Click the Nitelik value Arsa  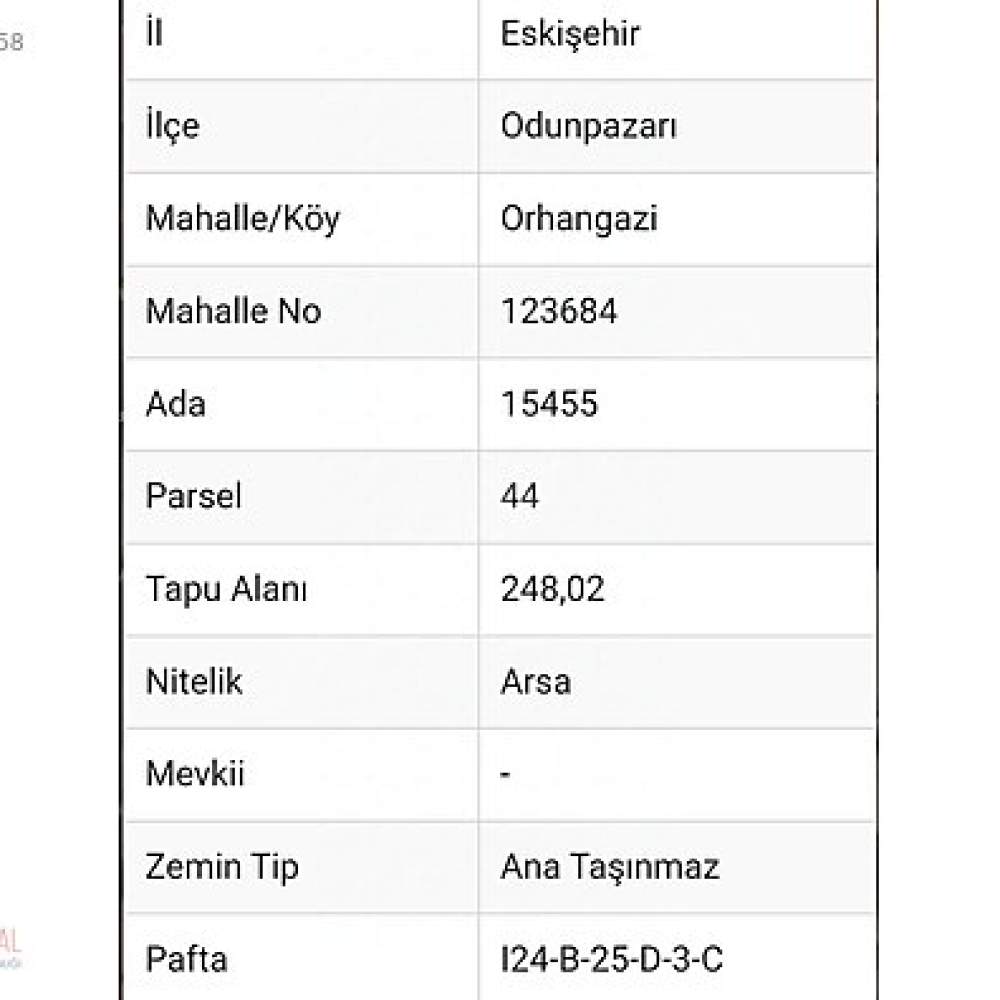point(535,682)
